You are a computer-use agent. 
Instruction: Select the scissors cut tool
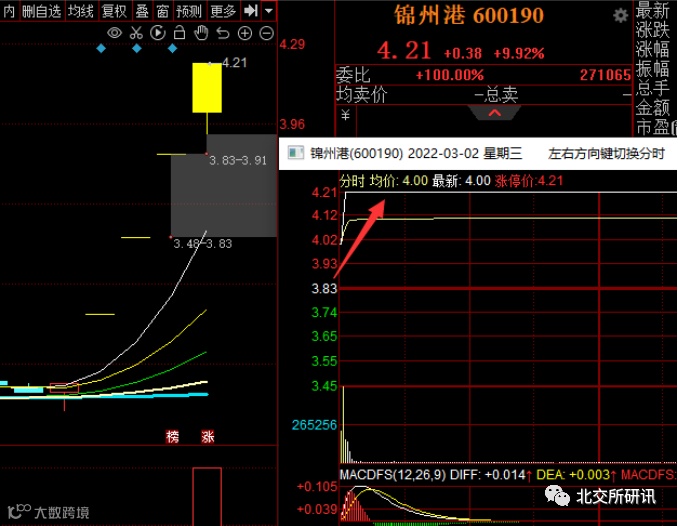click(136, 33)
